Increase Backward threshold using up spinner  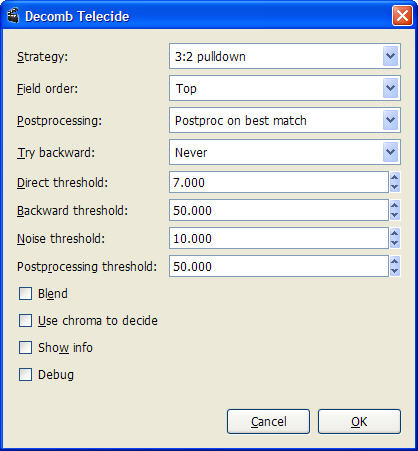pos(395,205)
